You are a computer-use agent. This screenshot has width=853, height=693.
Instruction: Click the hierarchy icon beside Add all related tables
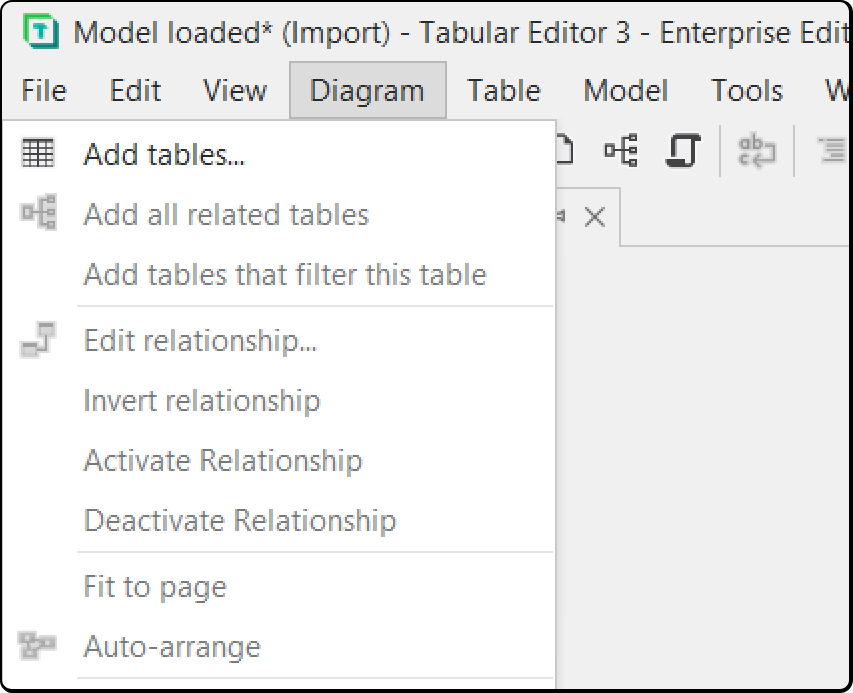click(38, 212)
